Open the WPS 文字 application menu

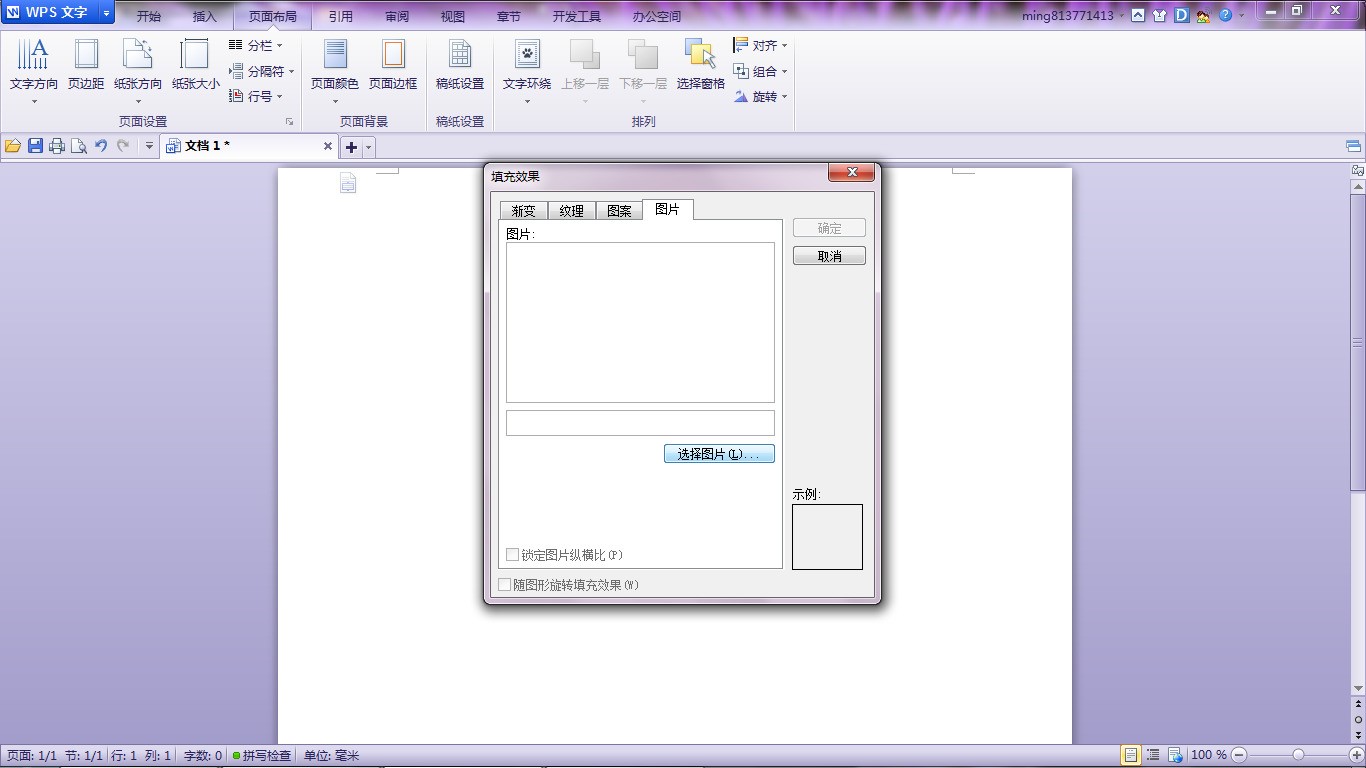(56, 13)
